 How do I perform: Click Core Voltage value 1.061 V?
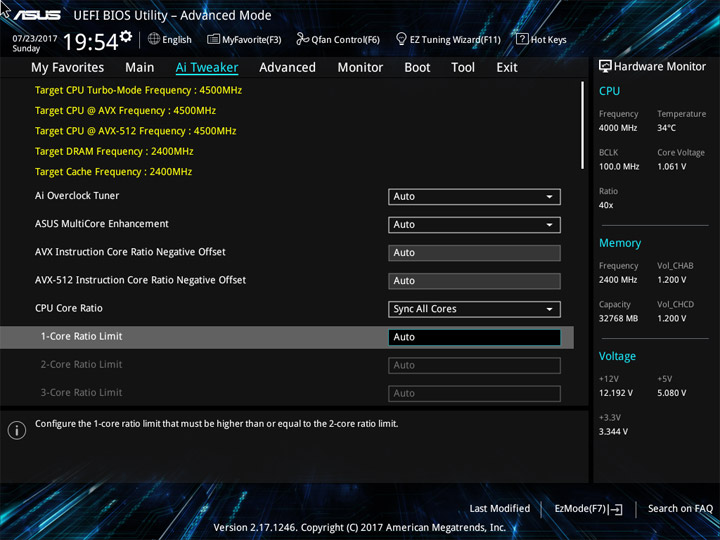coord(671,167)
